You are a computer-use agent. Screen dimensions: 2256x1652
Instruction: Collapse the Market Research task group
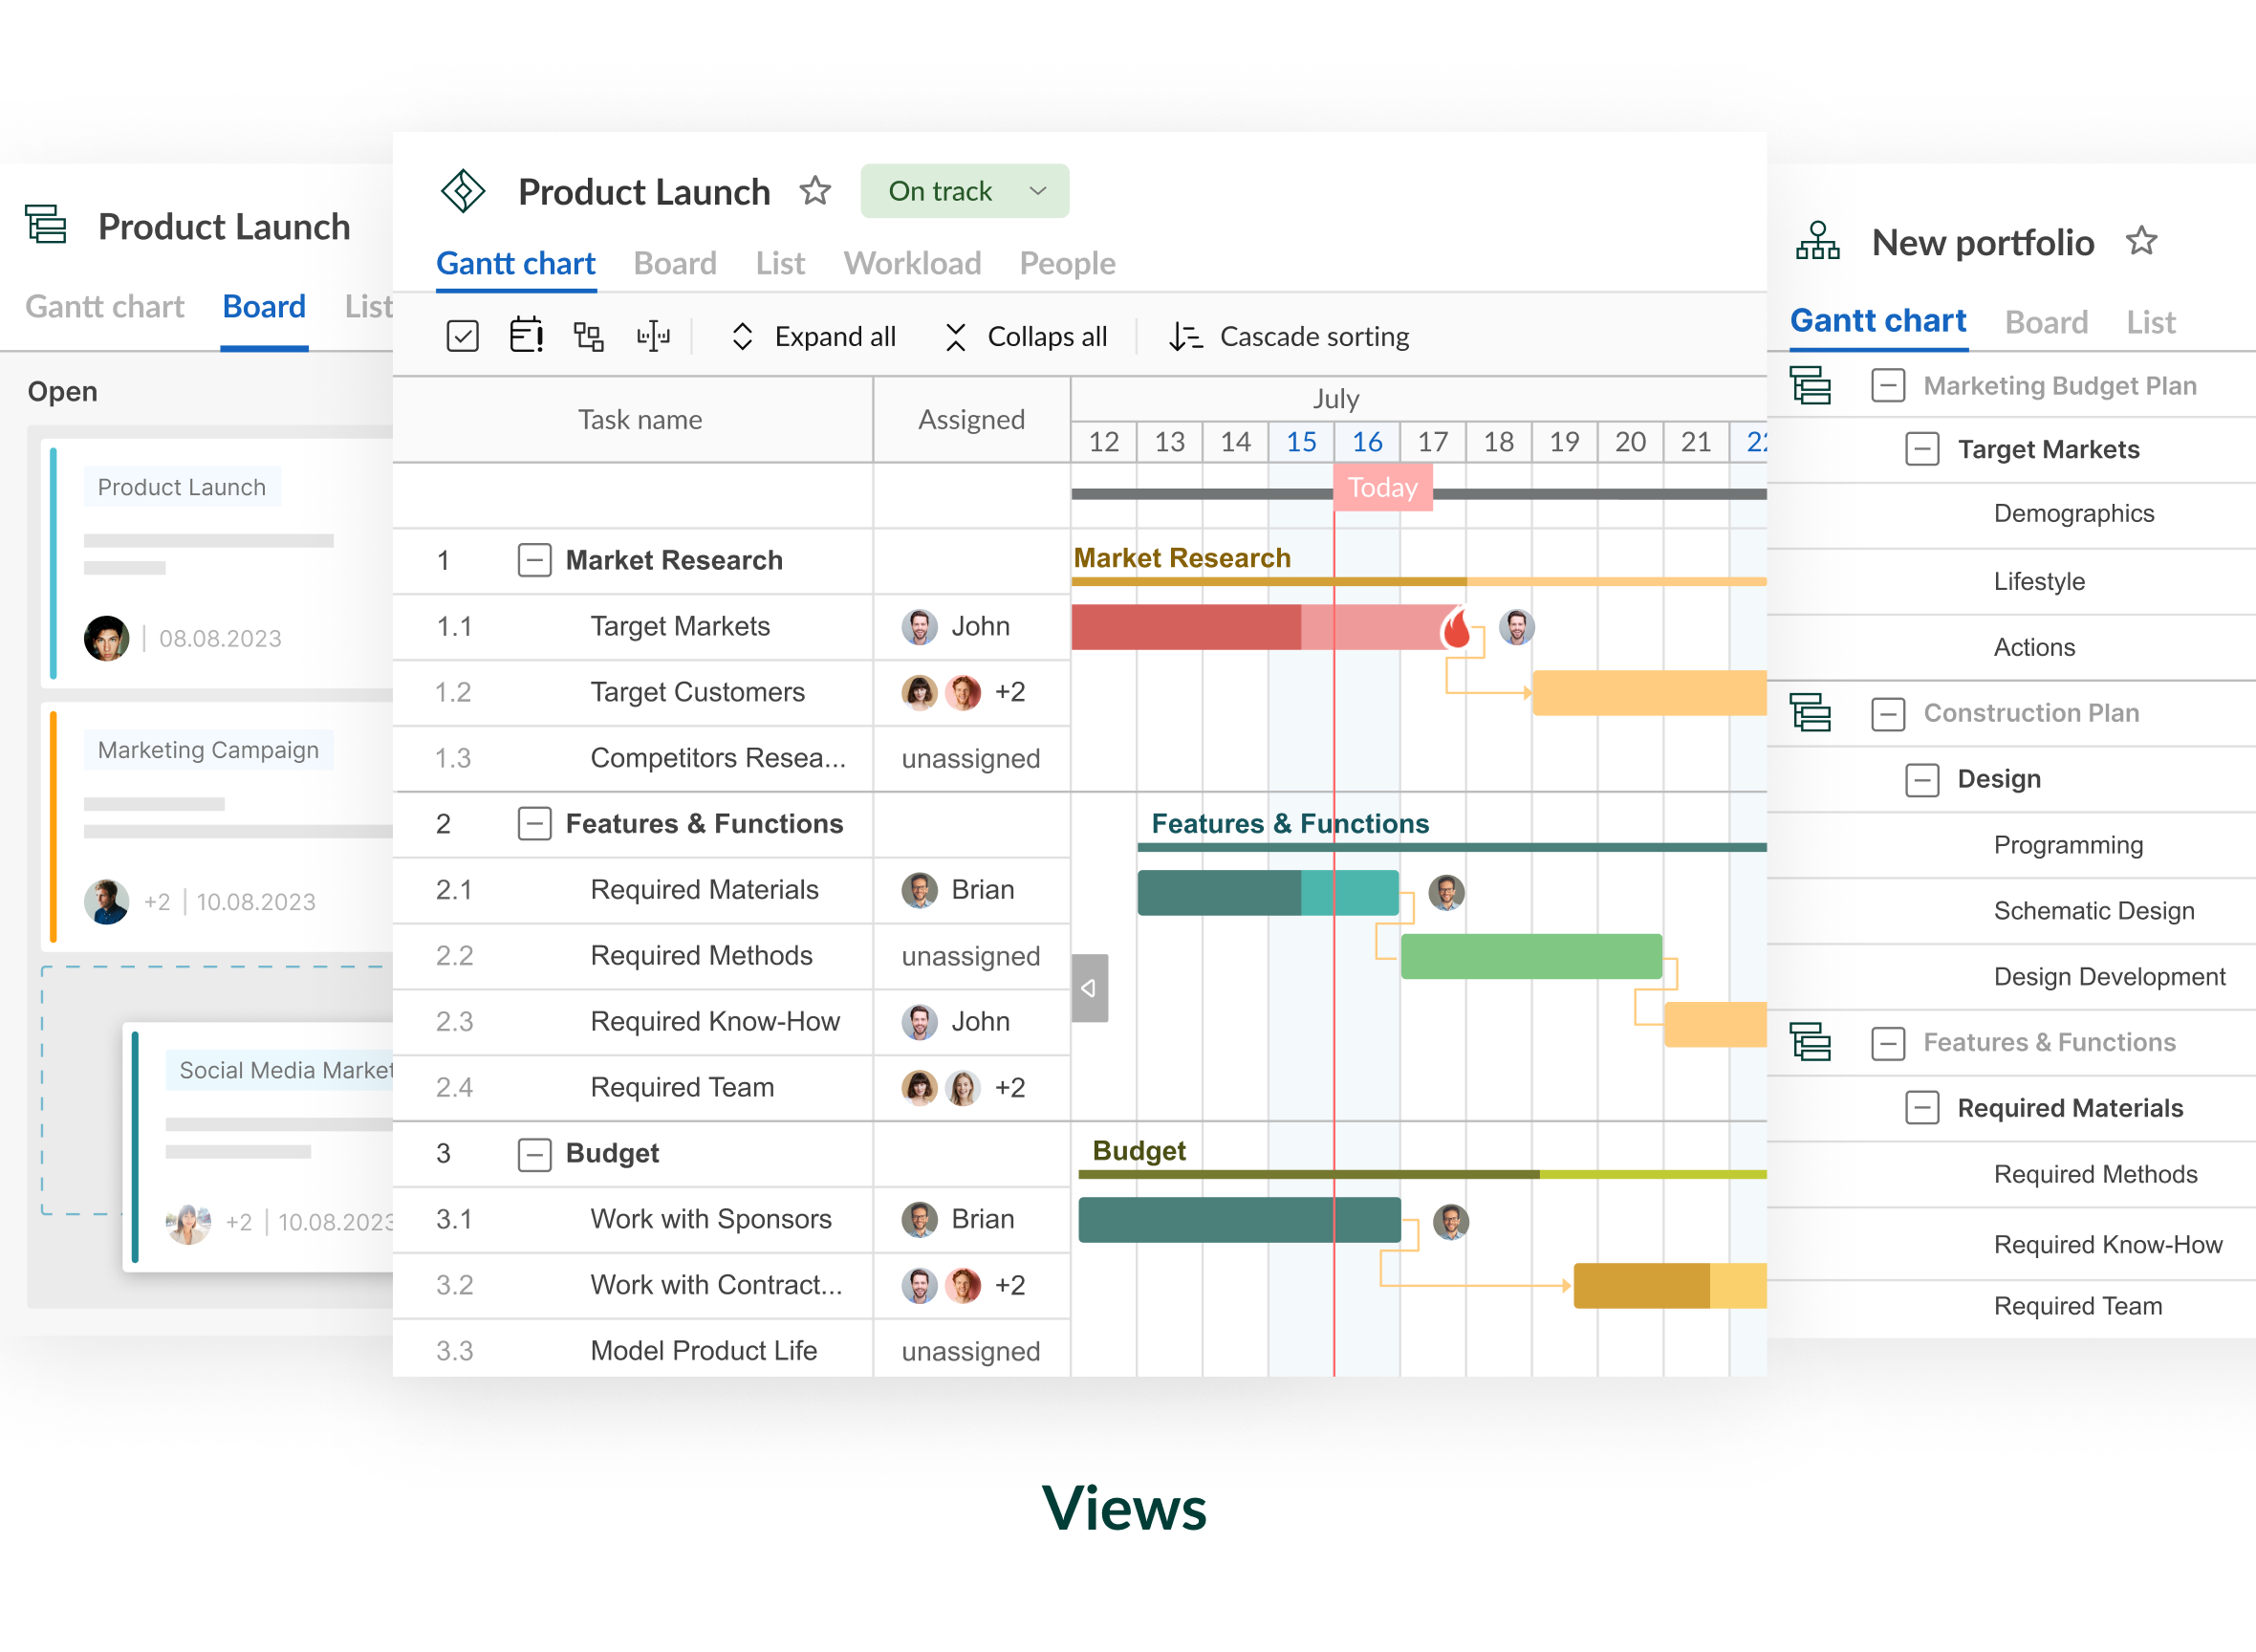coord(534,560)
